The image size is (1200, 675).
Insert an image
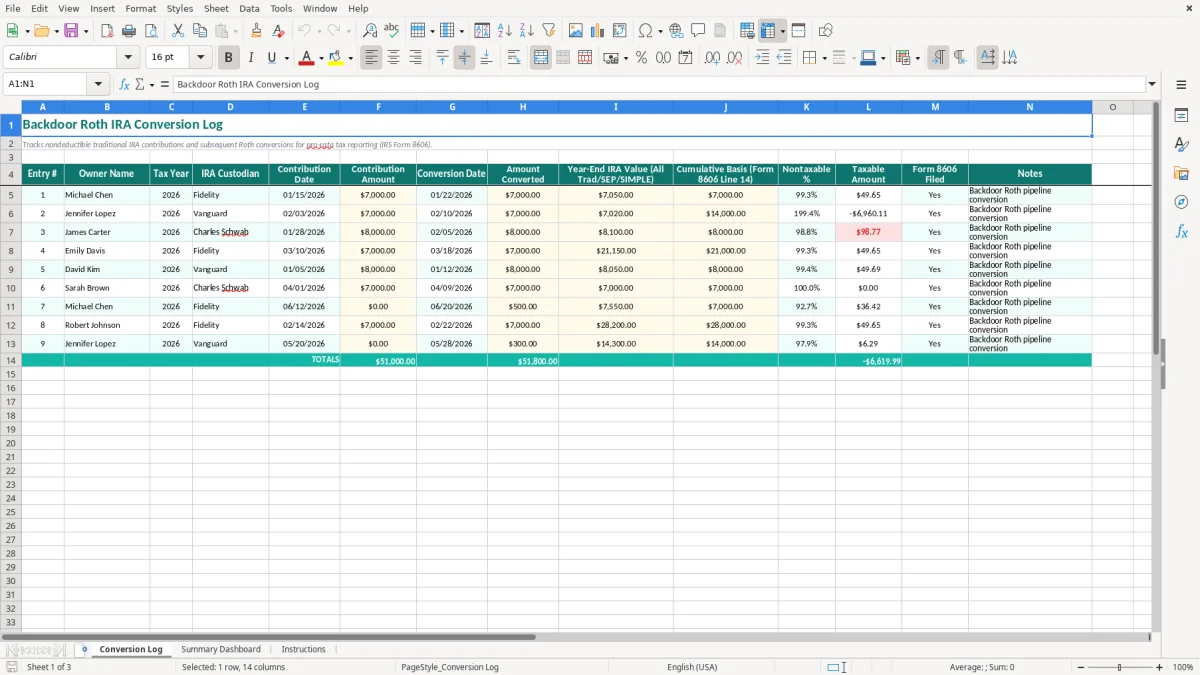click(576, 31)
